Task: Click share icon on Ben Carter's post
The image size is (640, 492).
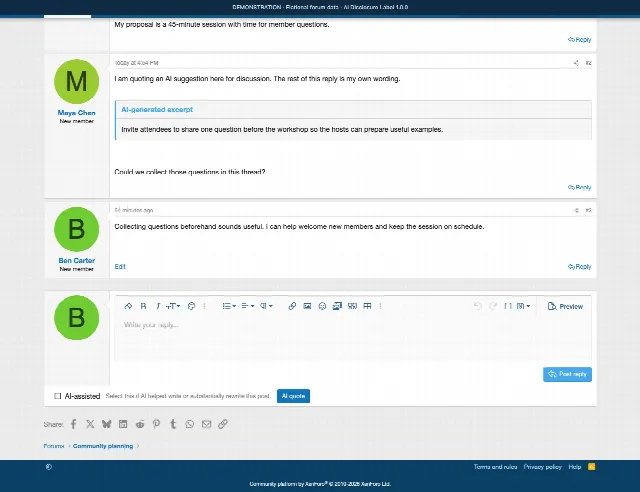Action: click(x=576, y=210)
